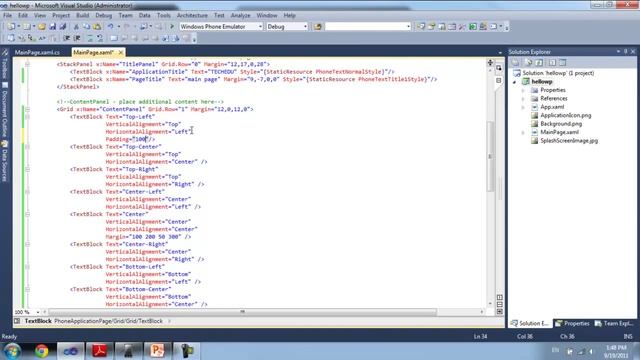The image size is (640, 360).
Task: Undo the last edit with the Undo icon
Action: pyautogui.click(x=111, y=27)
